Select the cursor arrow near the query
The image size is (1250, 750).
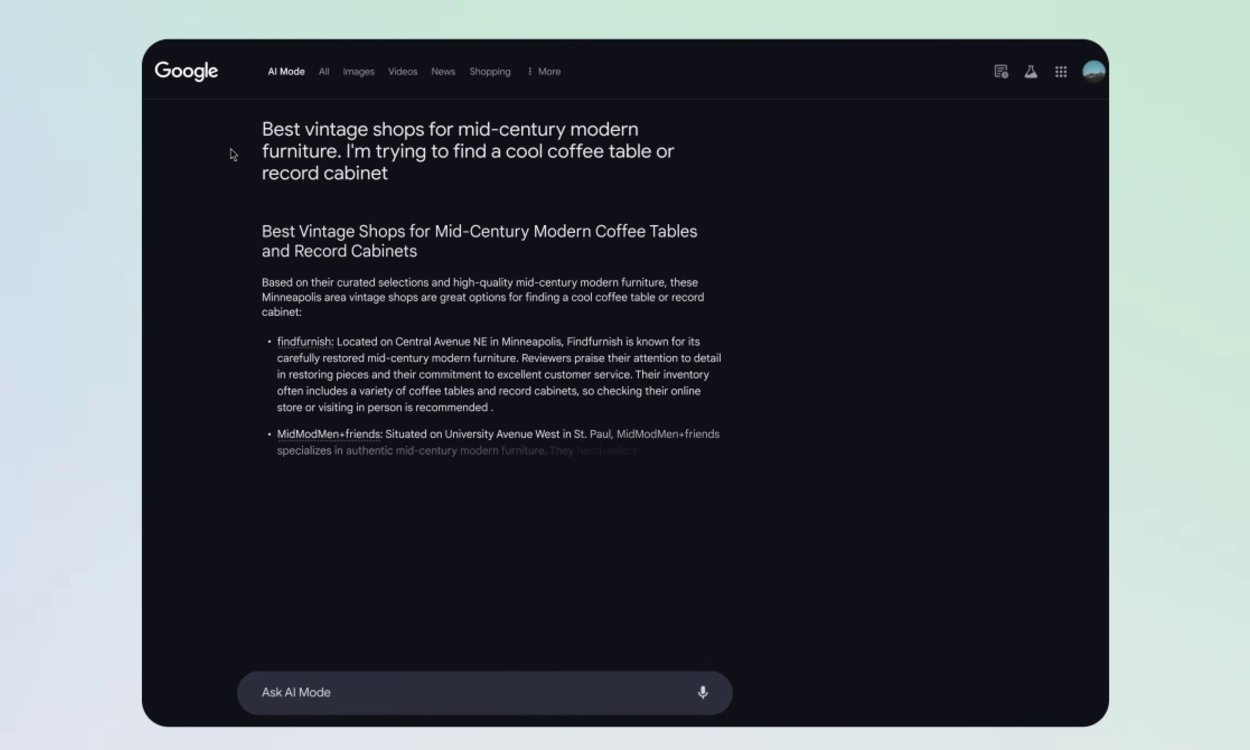tap(233, 155)
